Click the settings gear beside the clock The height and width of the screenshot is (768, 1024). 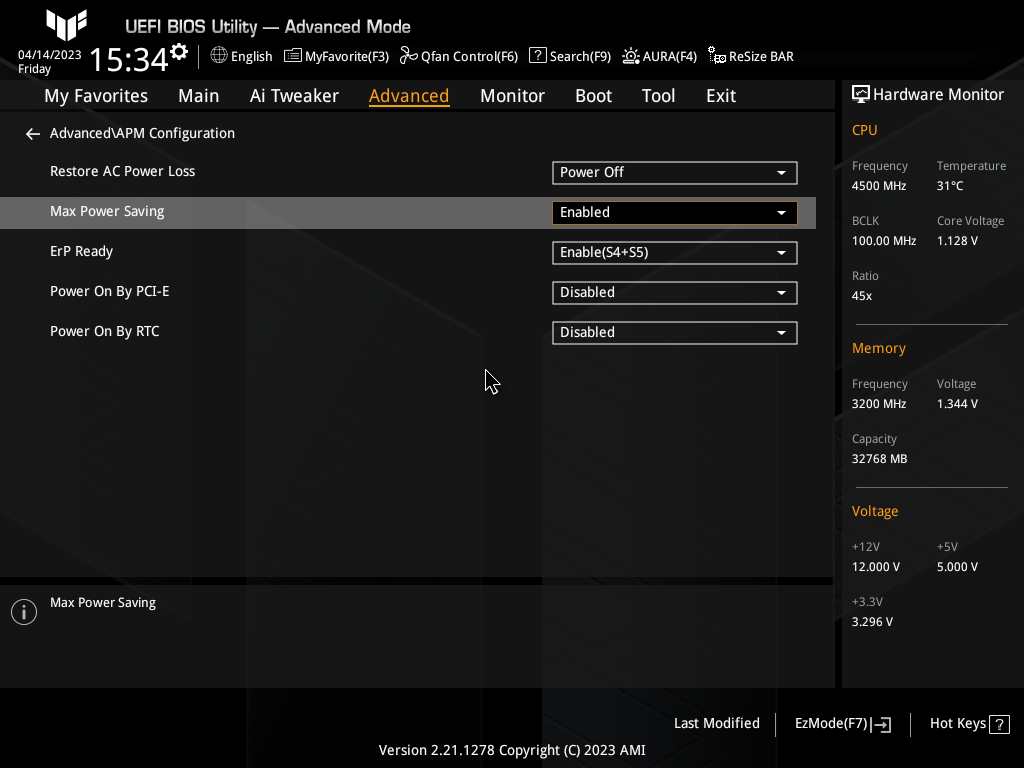[x=179, y=52]
